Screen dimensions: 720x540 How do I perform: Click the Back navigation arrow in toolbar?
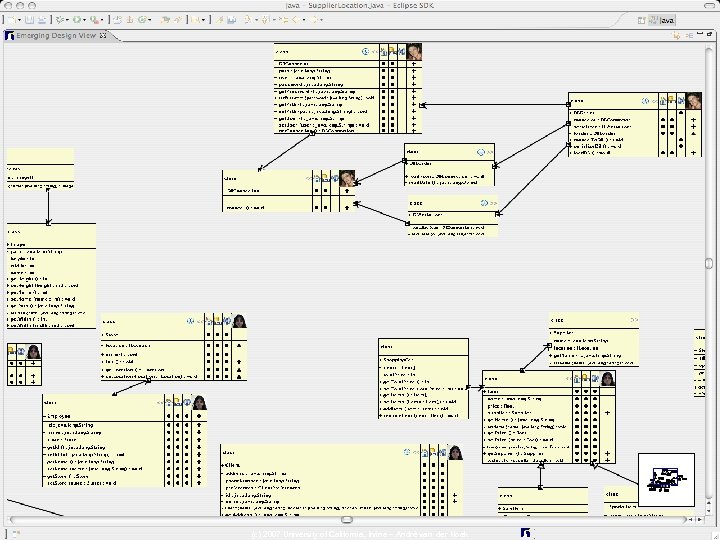[295, 20]
